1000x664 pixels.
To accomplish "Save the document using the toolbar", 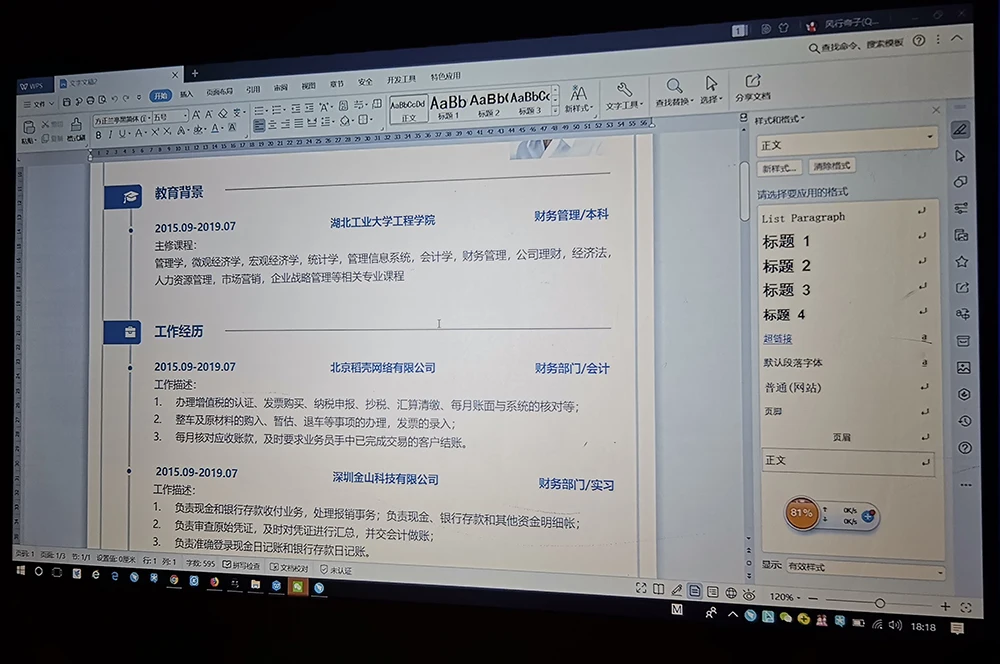I will pos(67,102).
